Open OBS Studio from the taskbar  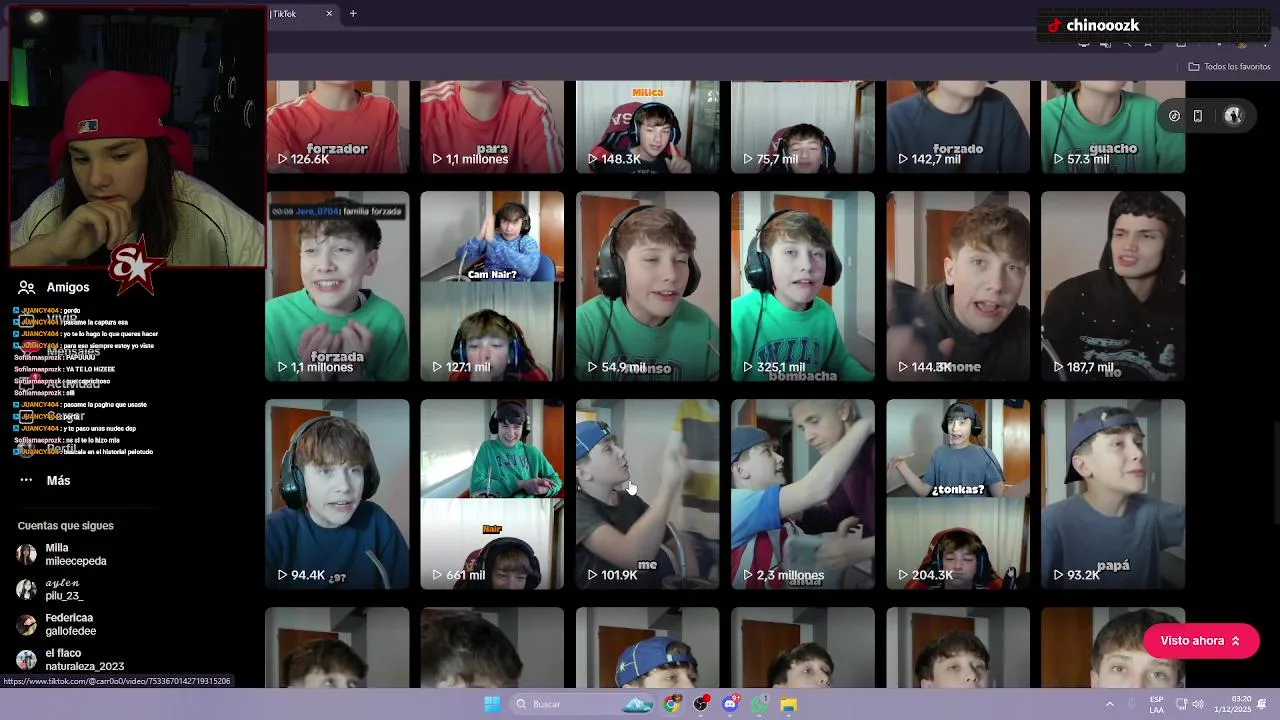pyautogui.click(x=701, y=704)
